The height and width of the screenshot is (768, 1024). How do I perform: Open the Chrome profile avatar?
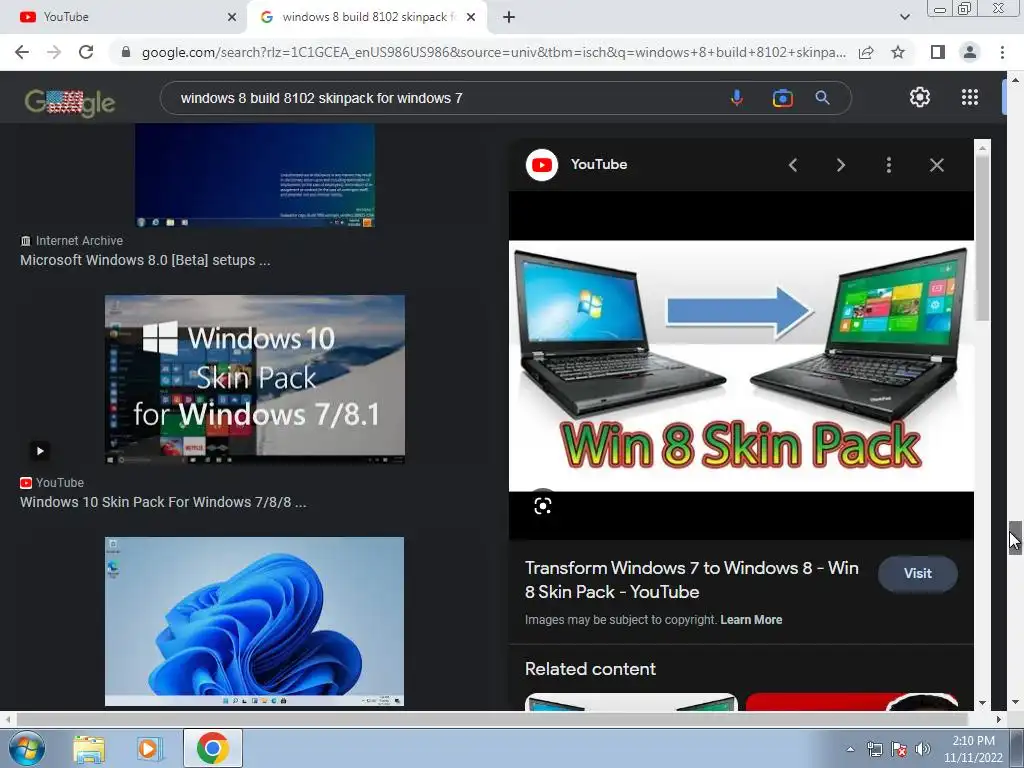click(x=970, y=52)
